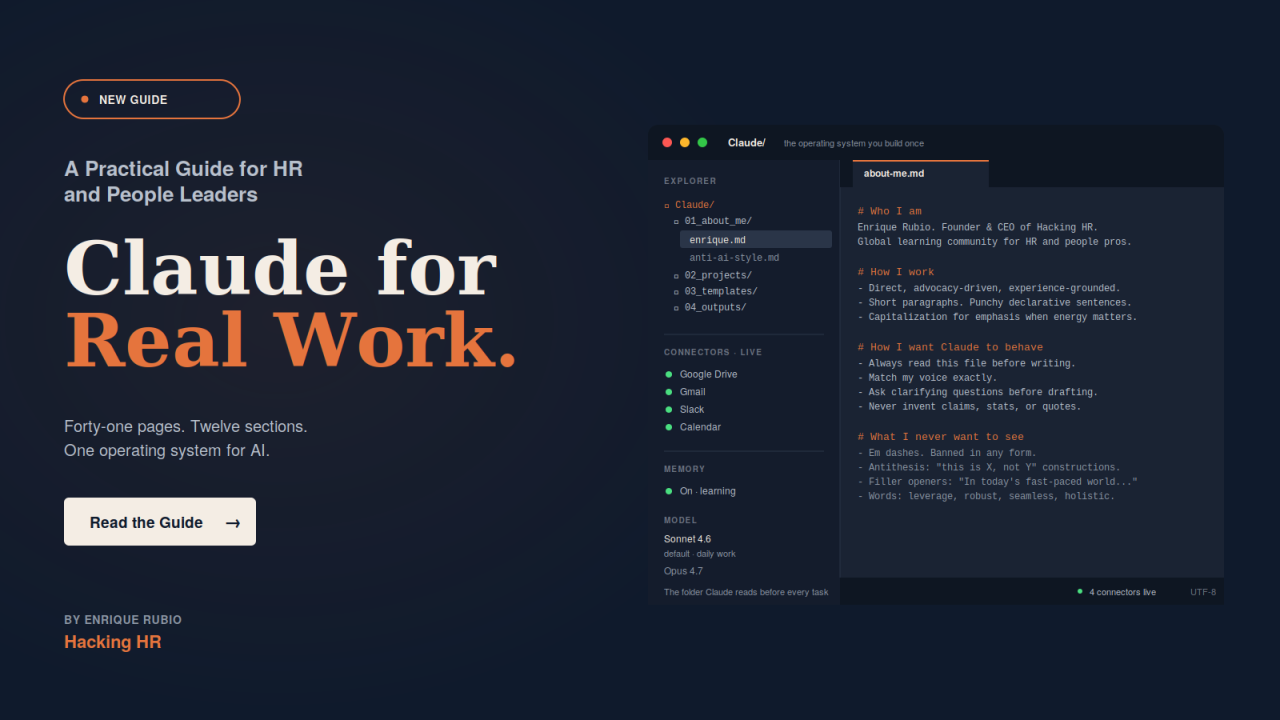Click the 'Words: leverage, robust, seamless' line

click(x=986, y=496)
